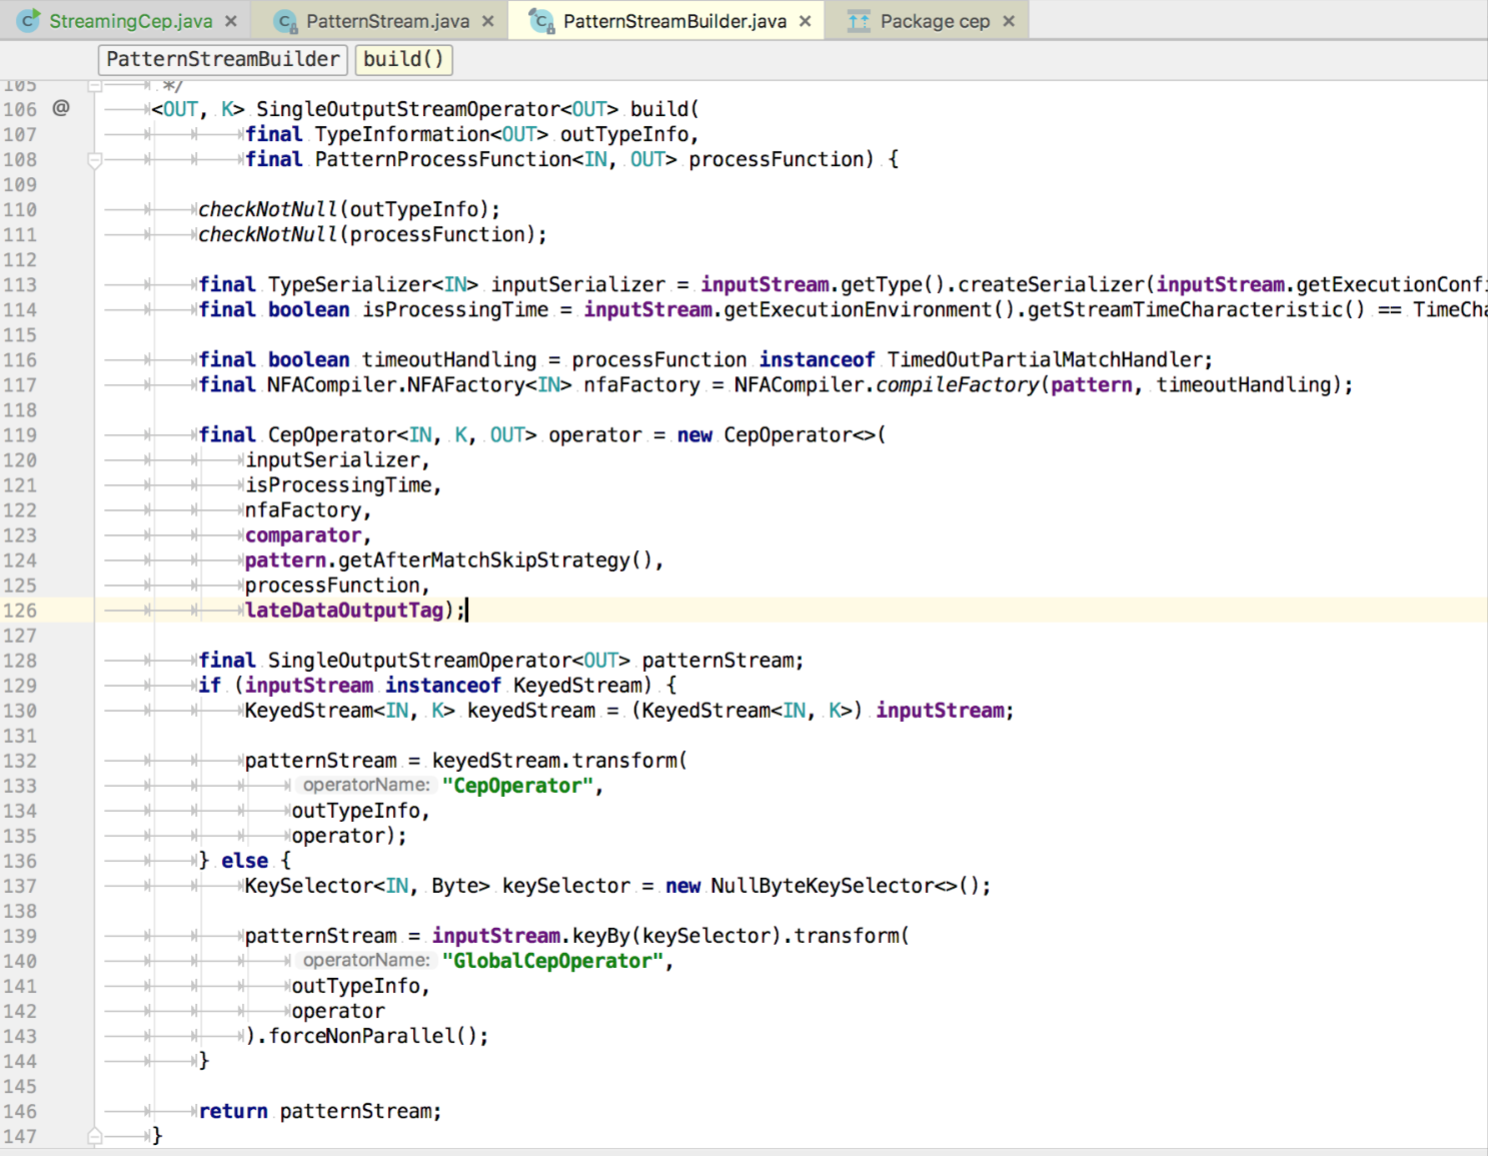Click the StreamingCep.java class file icon
The image size is (1488, 1156).
30,21
